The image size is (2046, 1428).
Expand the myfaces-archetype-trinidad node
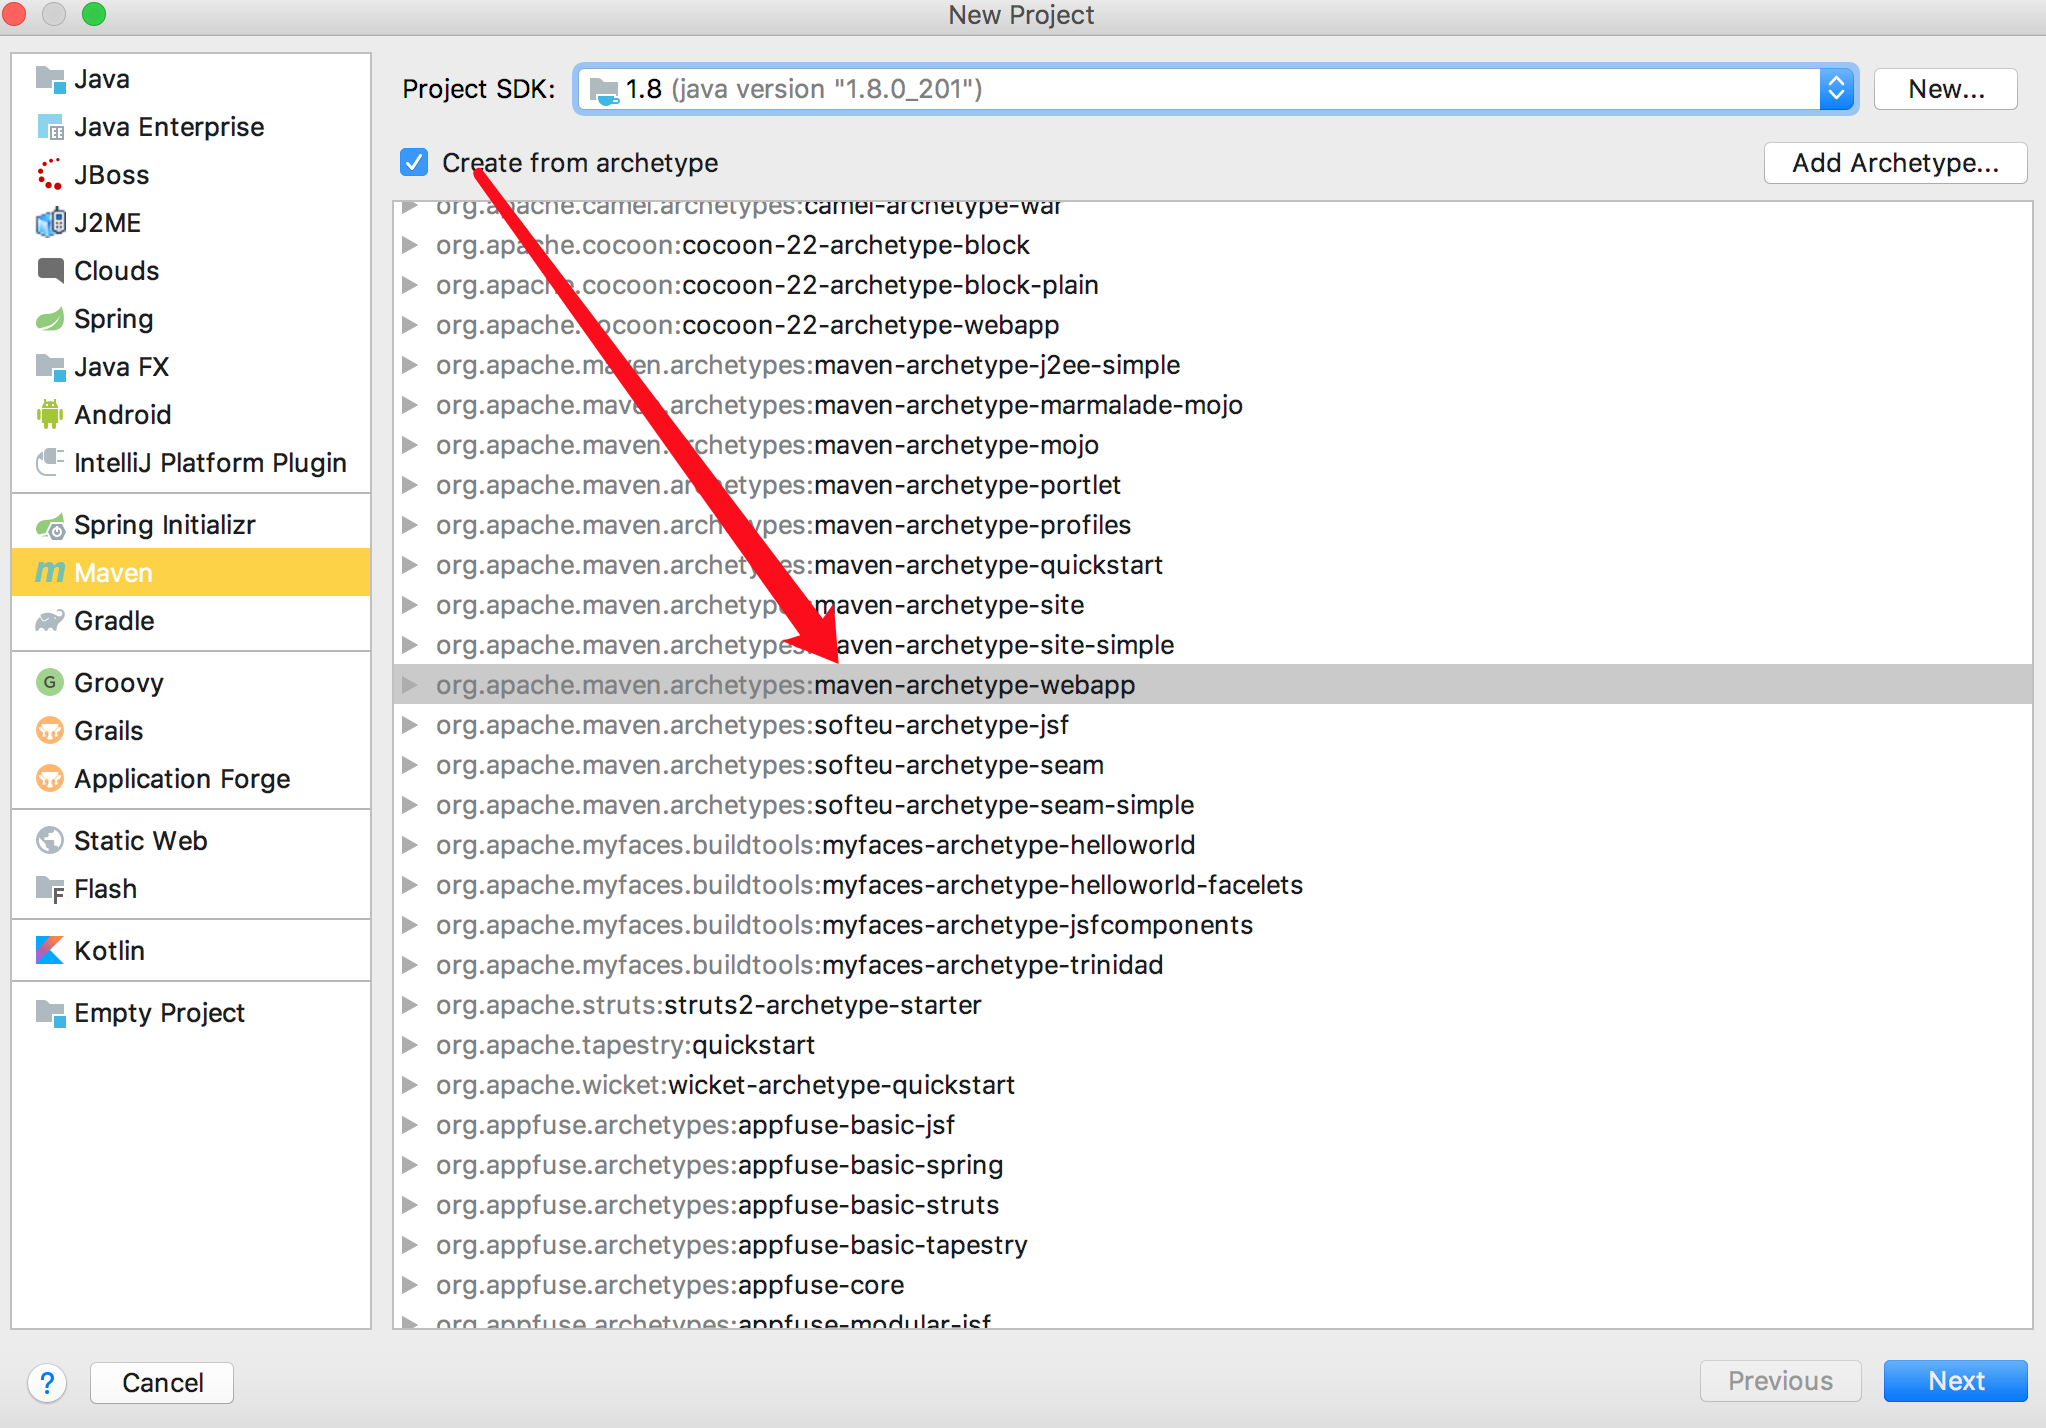tap(409, 964)
